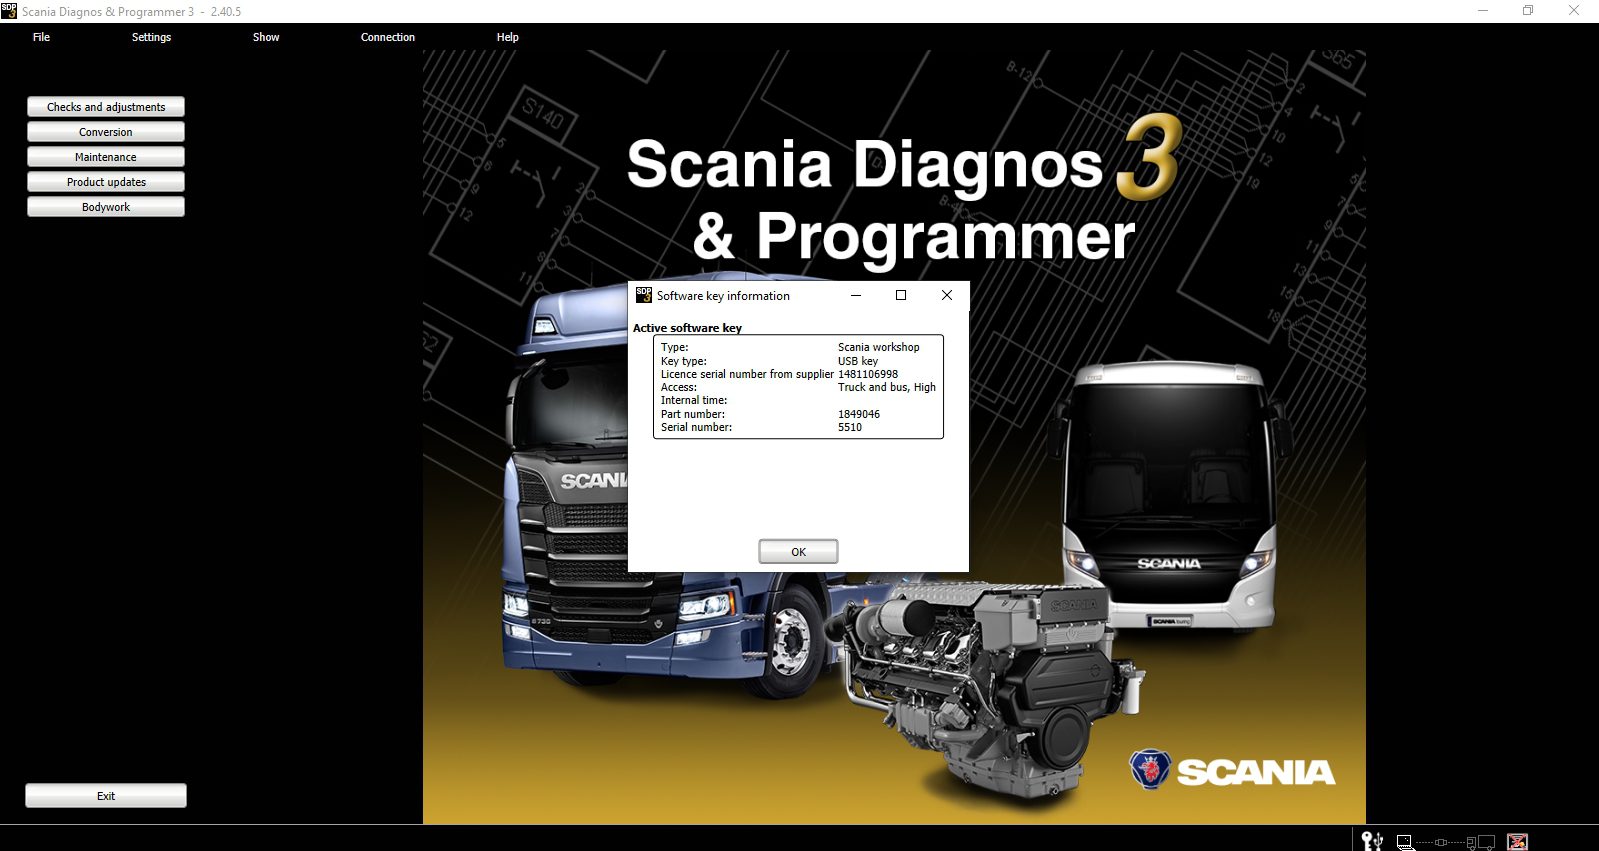
Task: Click the SDP3 icon in dialog title bar
Action: [644, 295]
